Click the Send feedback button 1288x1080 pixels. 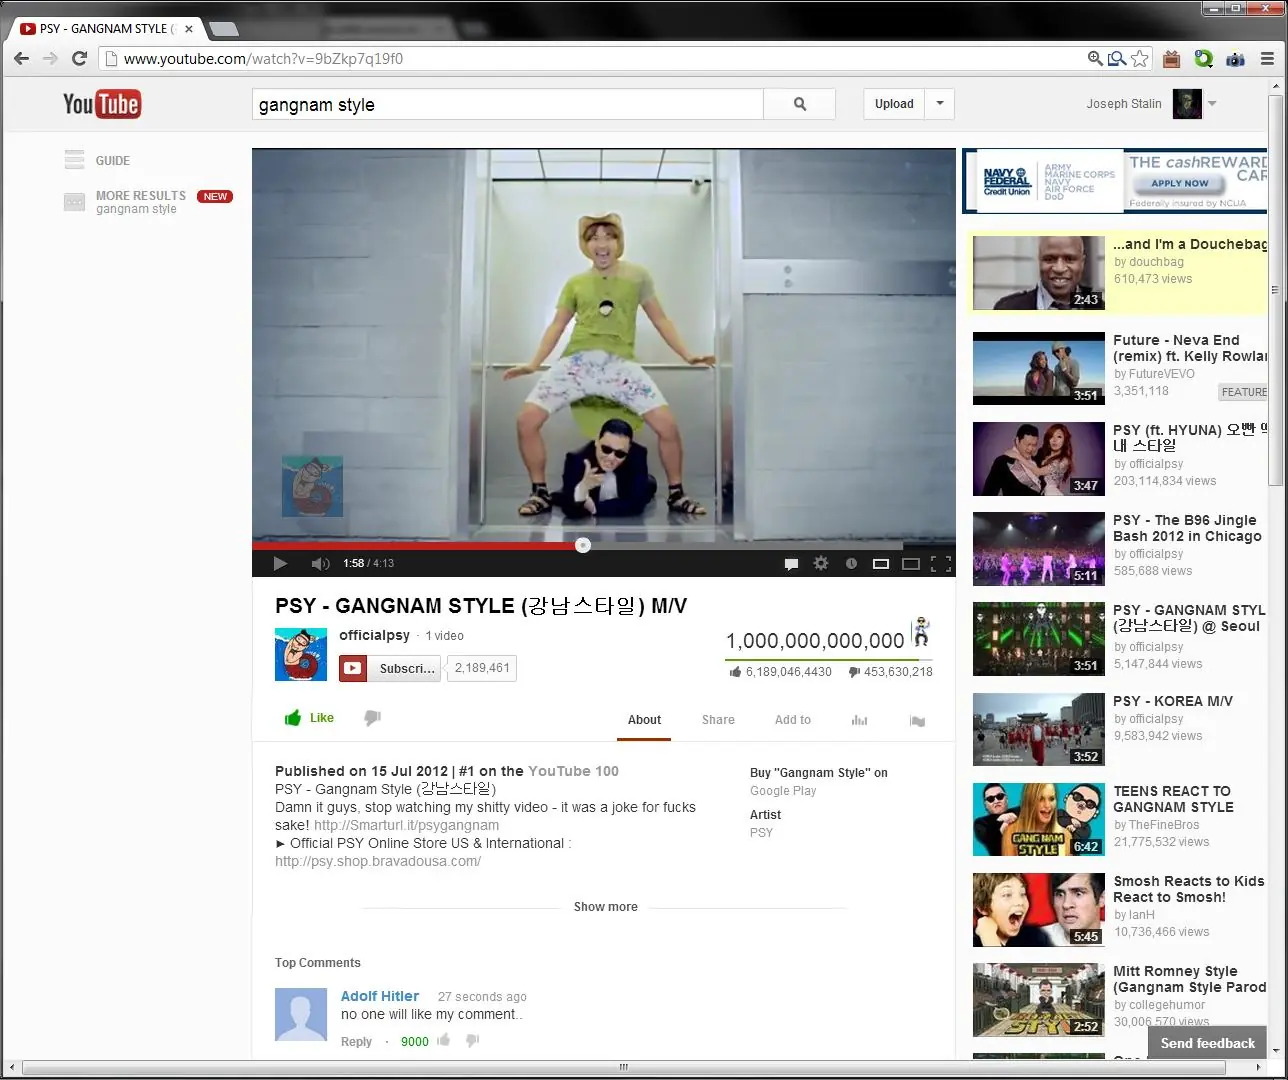[1207, 1043]
